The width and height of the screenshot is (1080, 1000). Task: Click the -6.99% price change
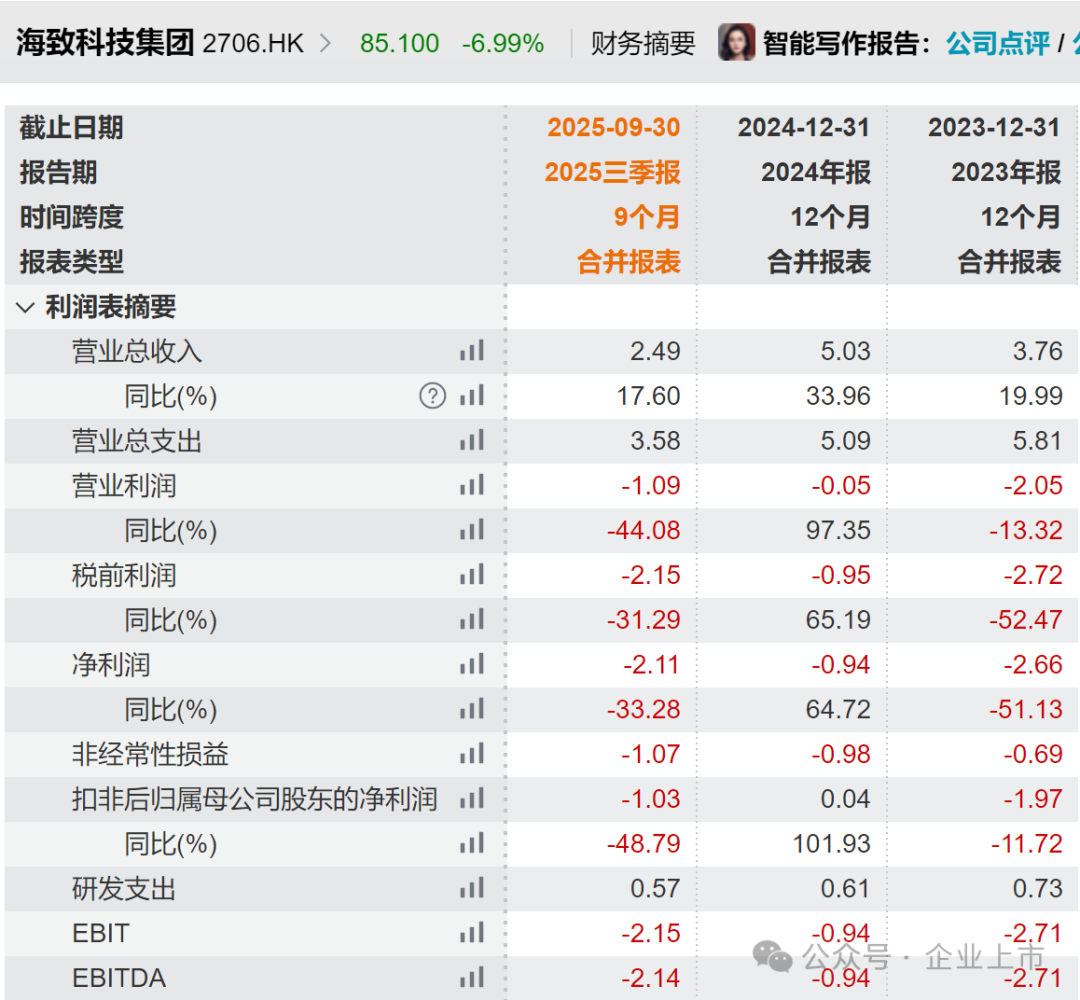[x=503, y=43]
